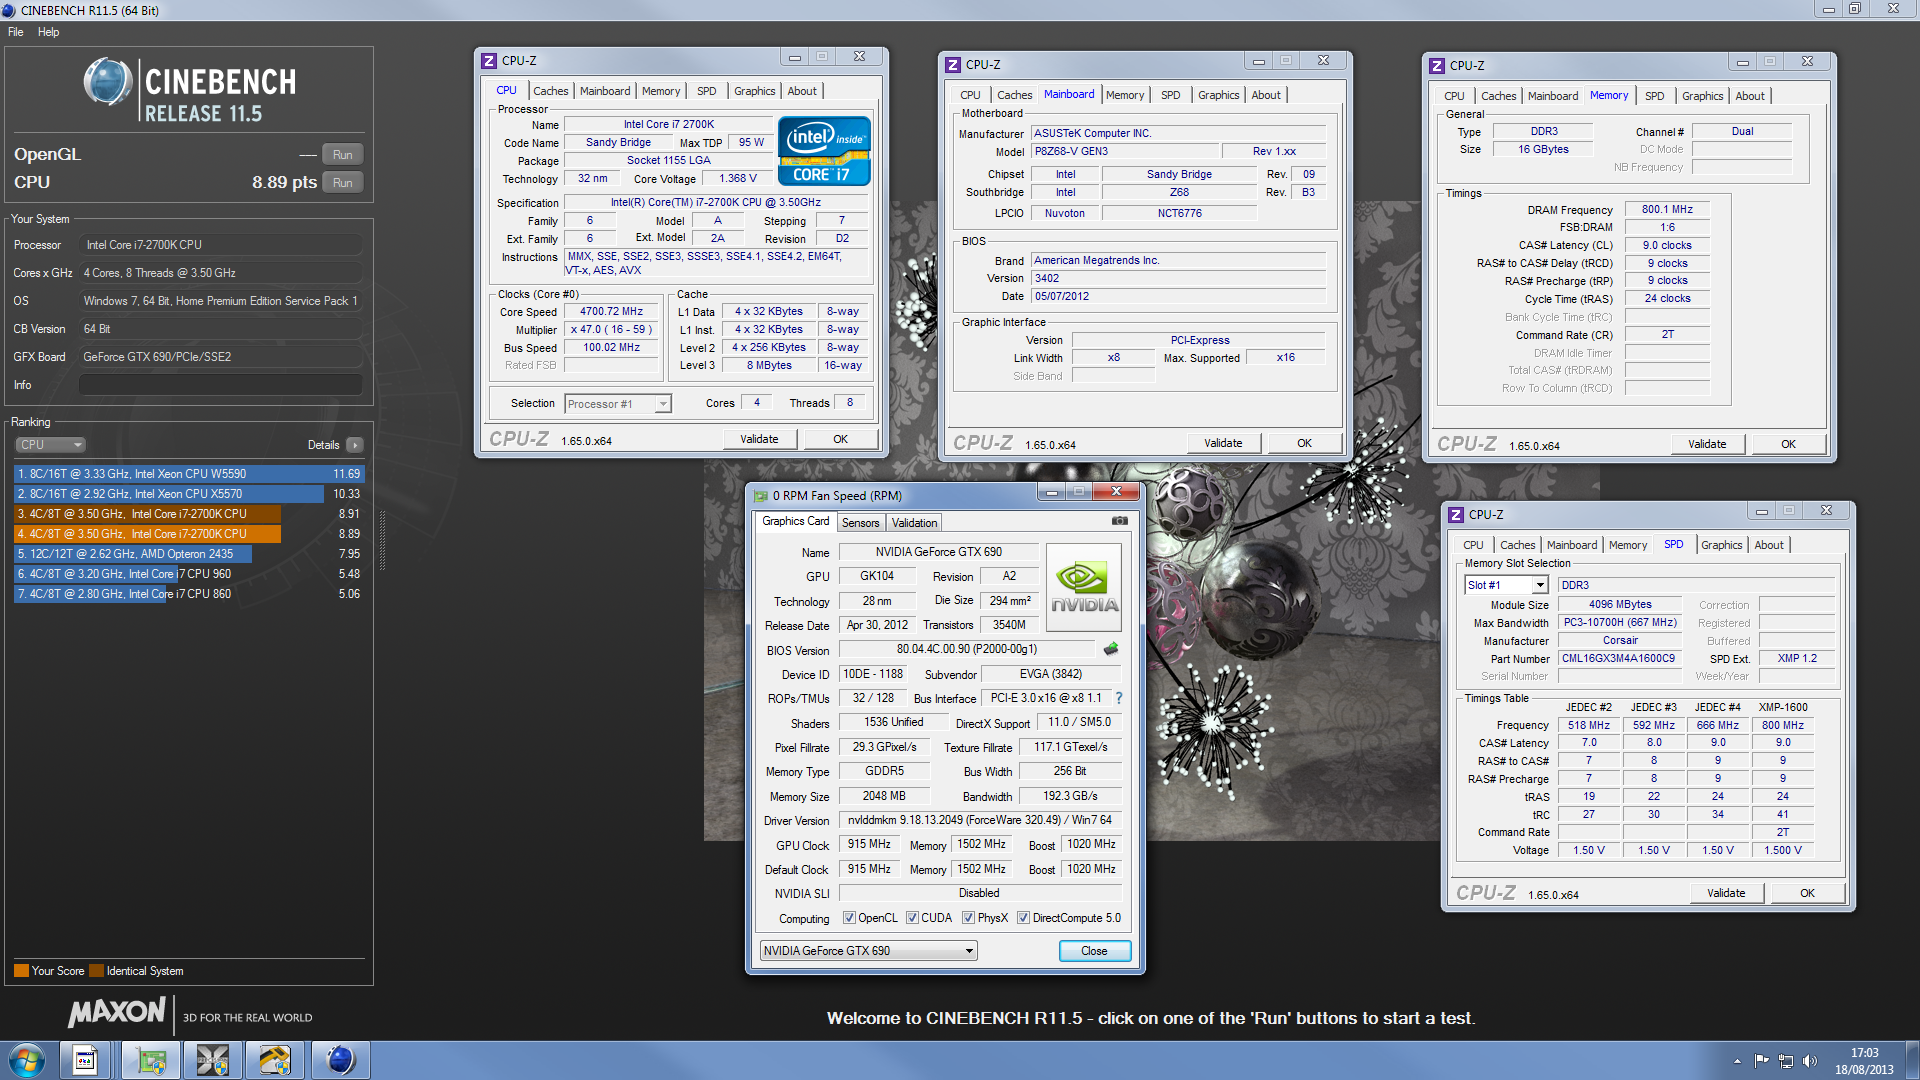Click the CPU-Z title icon in Mainboard window
The image size is (1920, 1080).
coord(953,64)
